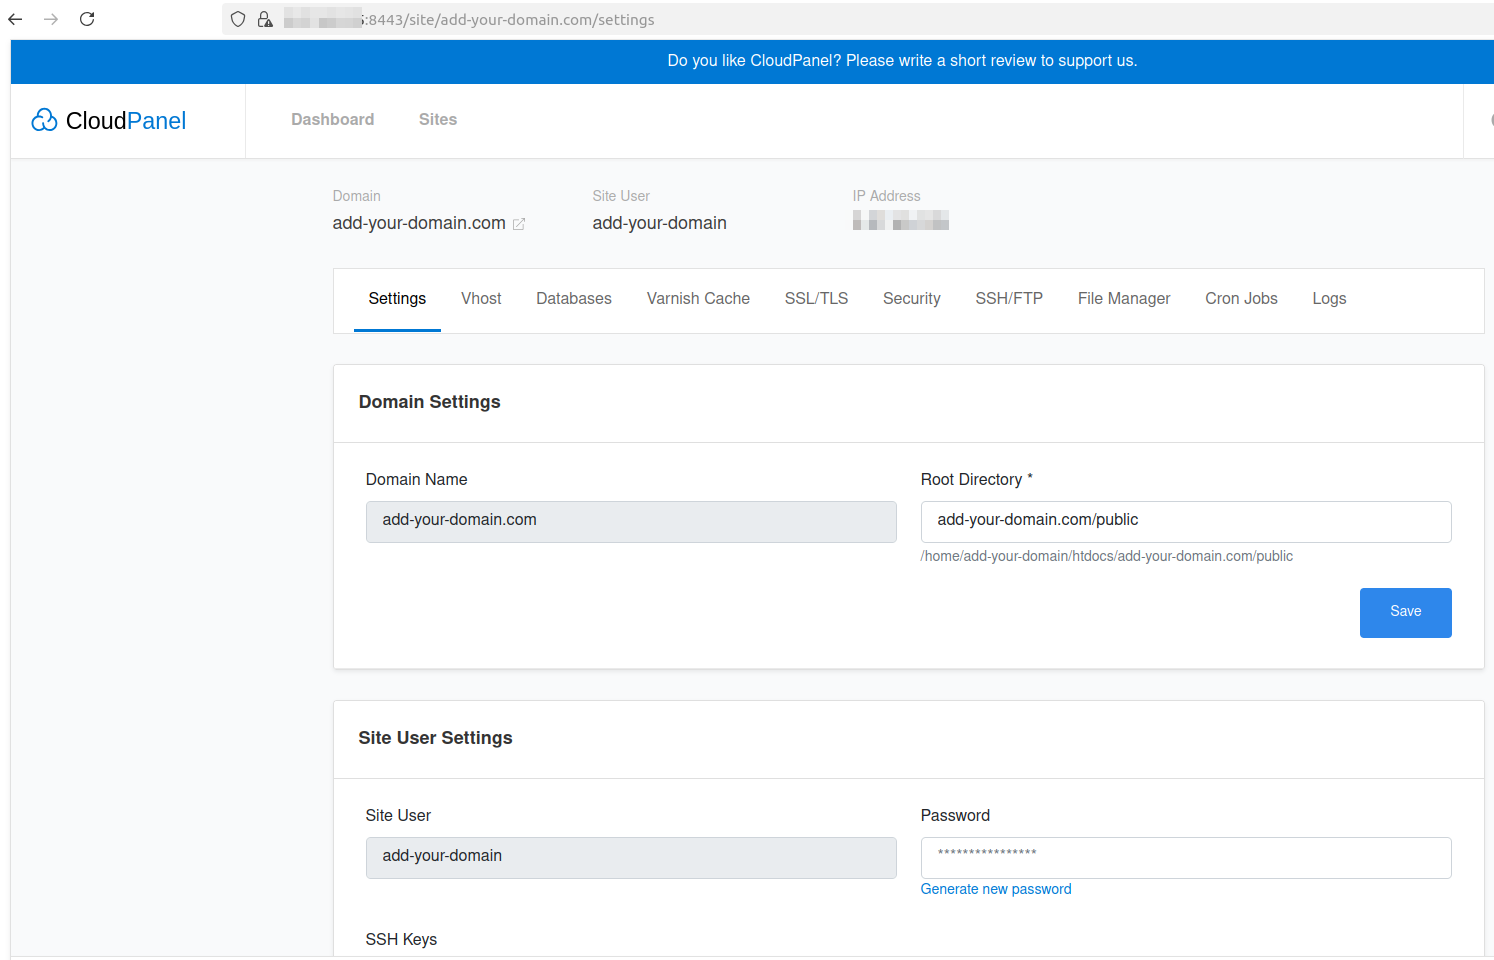Click the padlock warning icon in the address bar
Viewport: 1494px width, 960px height.
(265, 19)
